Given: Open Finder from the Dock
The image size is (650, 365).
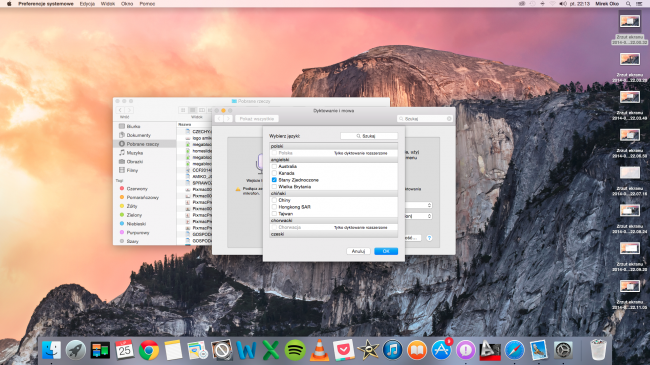Looking at the screenshot, I should (x=51, y=350).
